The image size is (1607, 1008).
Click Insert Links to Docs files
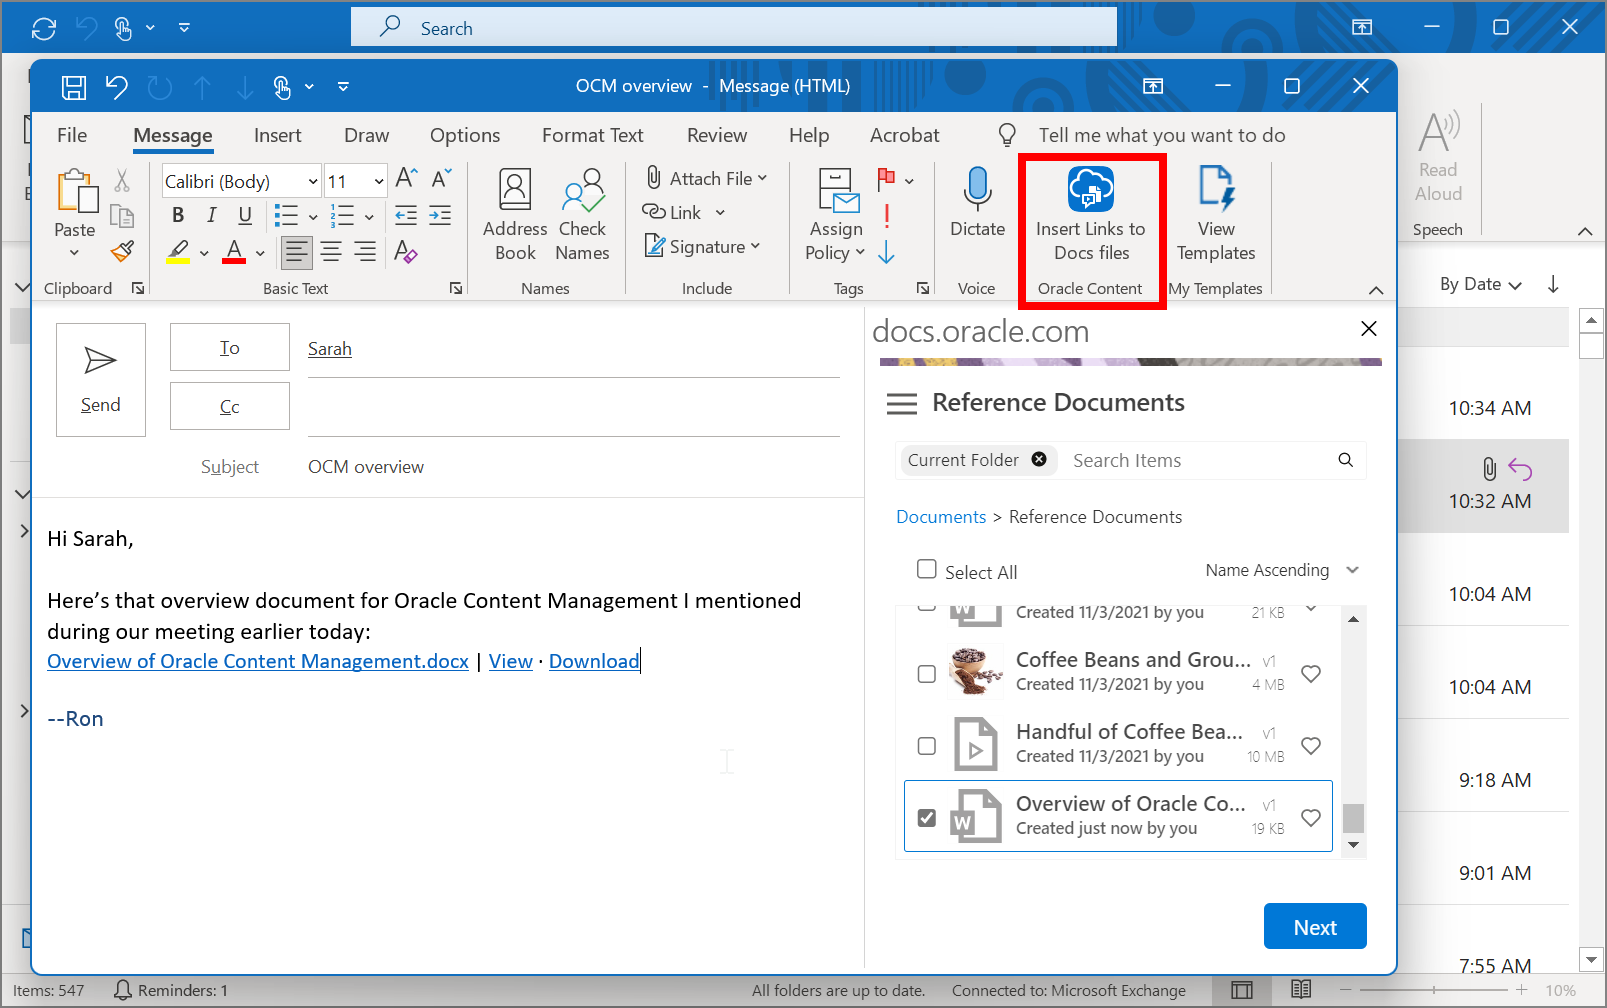point(1091,215)
